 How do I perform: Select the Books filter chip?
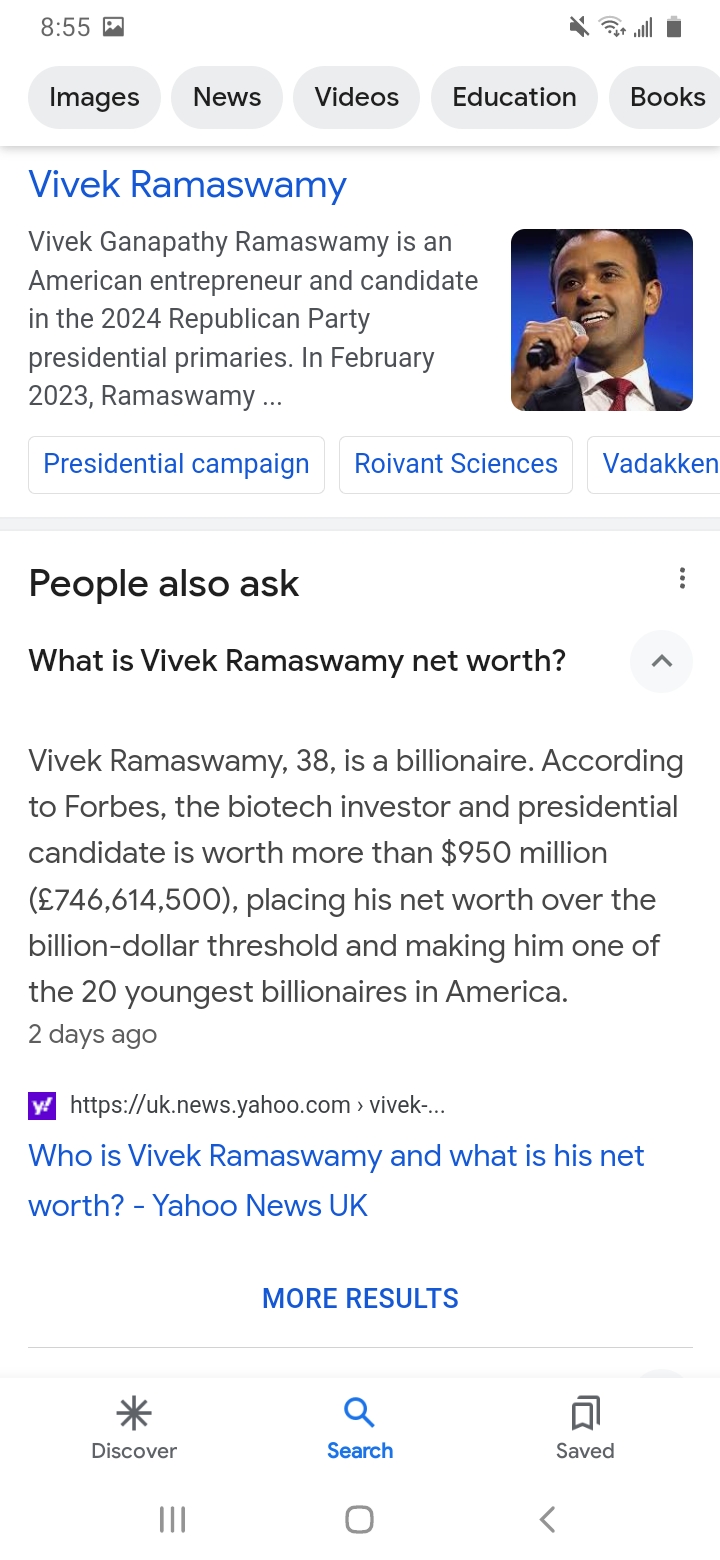(667, 97)
